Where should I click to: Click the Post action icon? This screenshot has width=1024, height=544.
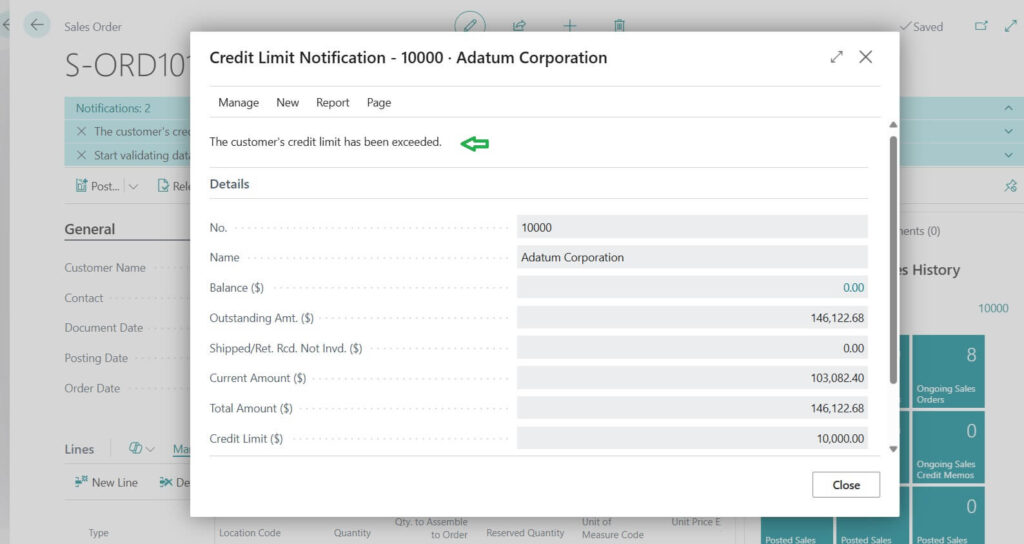[x=81, y=185]
